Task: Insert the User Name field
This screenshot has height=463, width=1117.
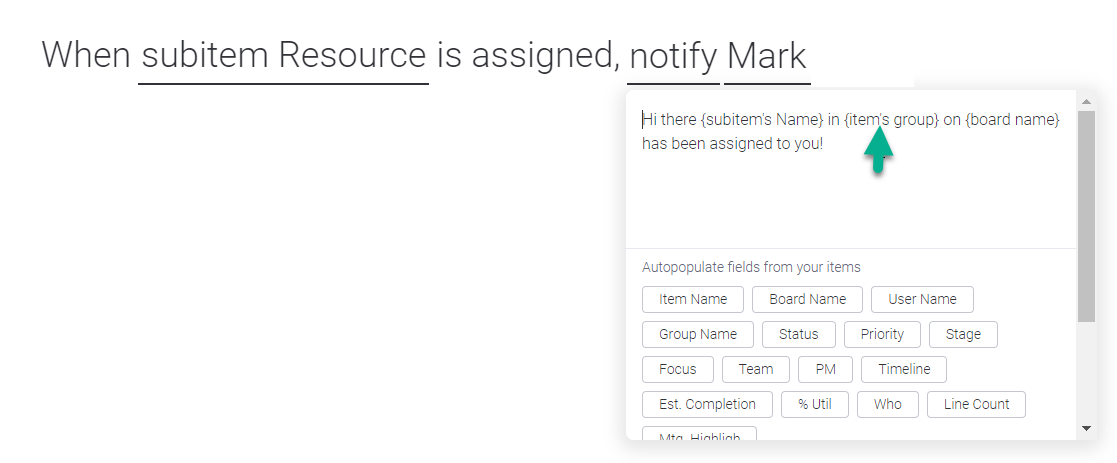Action: point(922,299)
